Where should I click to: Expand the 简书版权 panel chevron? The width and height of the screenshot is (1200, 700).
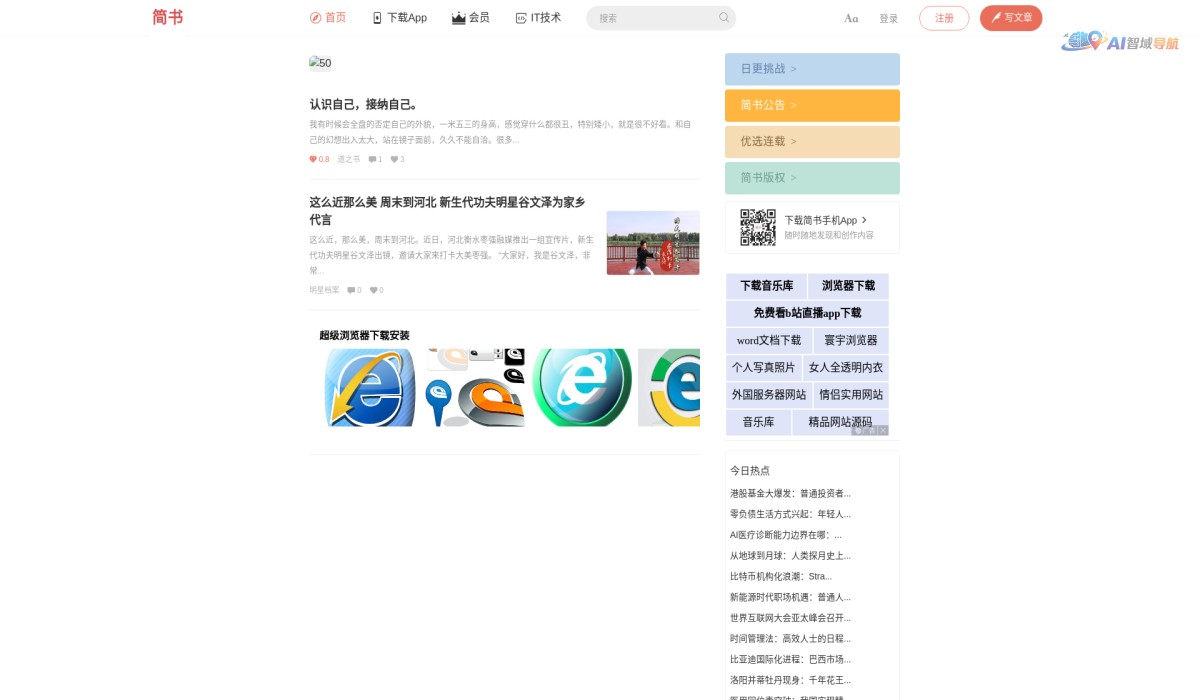click(793, 177)
